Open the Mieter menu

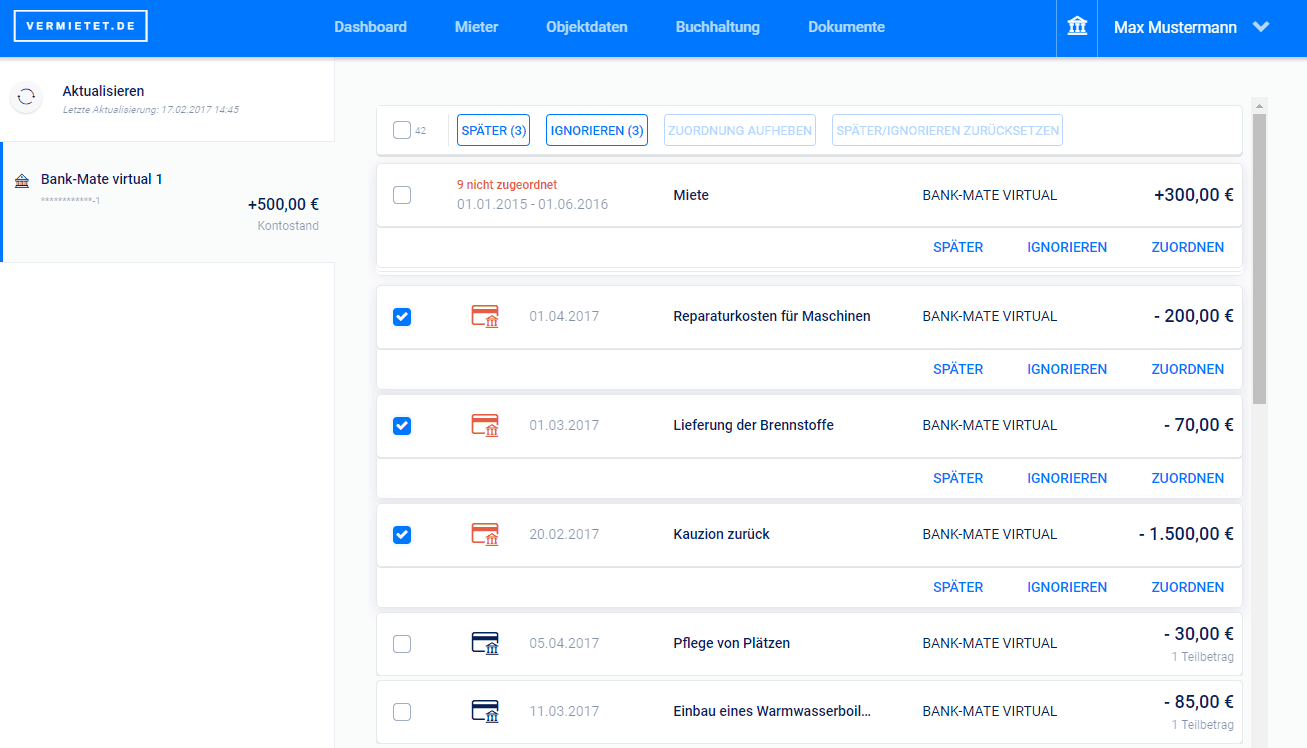pos(476,27)
